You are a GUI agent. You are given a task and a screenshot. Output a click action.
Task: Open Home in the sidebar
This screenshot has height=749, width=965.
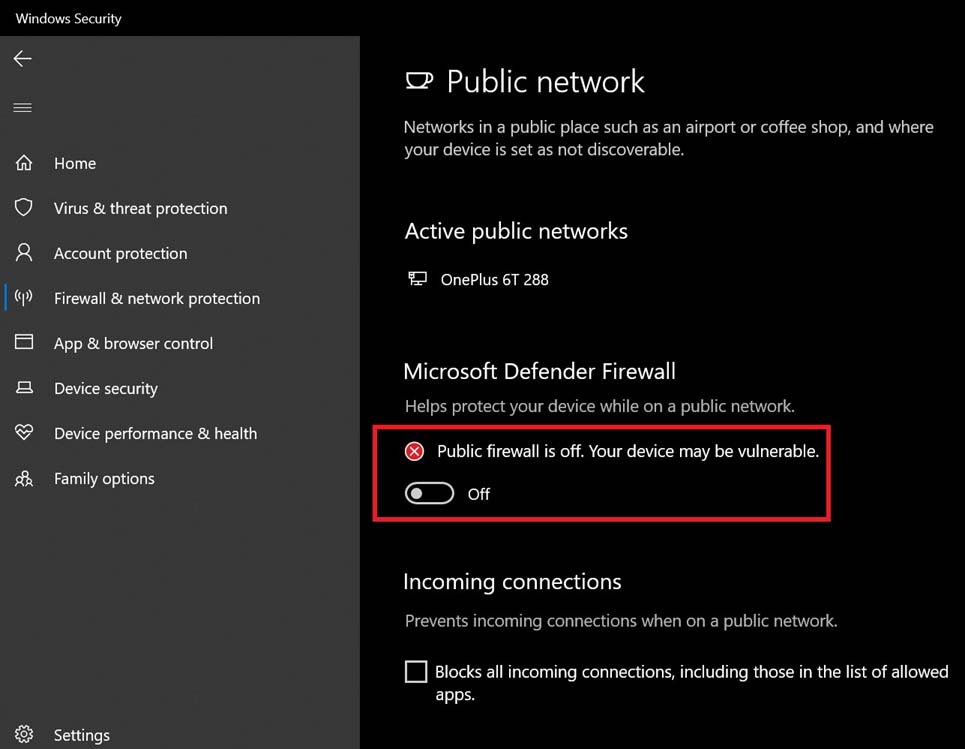(x=180, y=163)
